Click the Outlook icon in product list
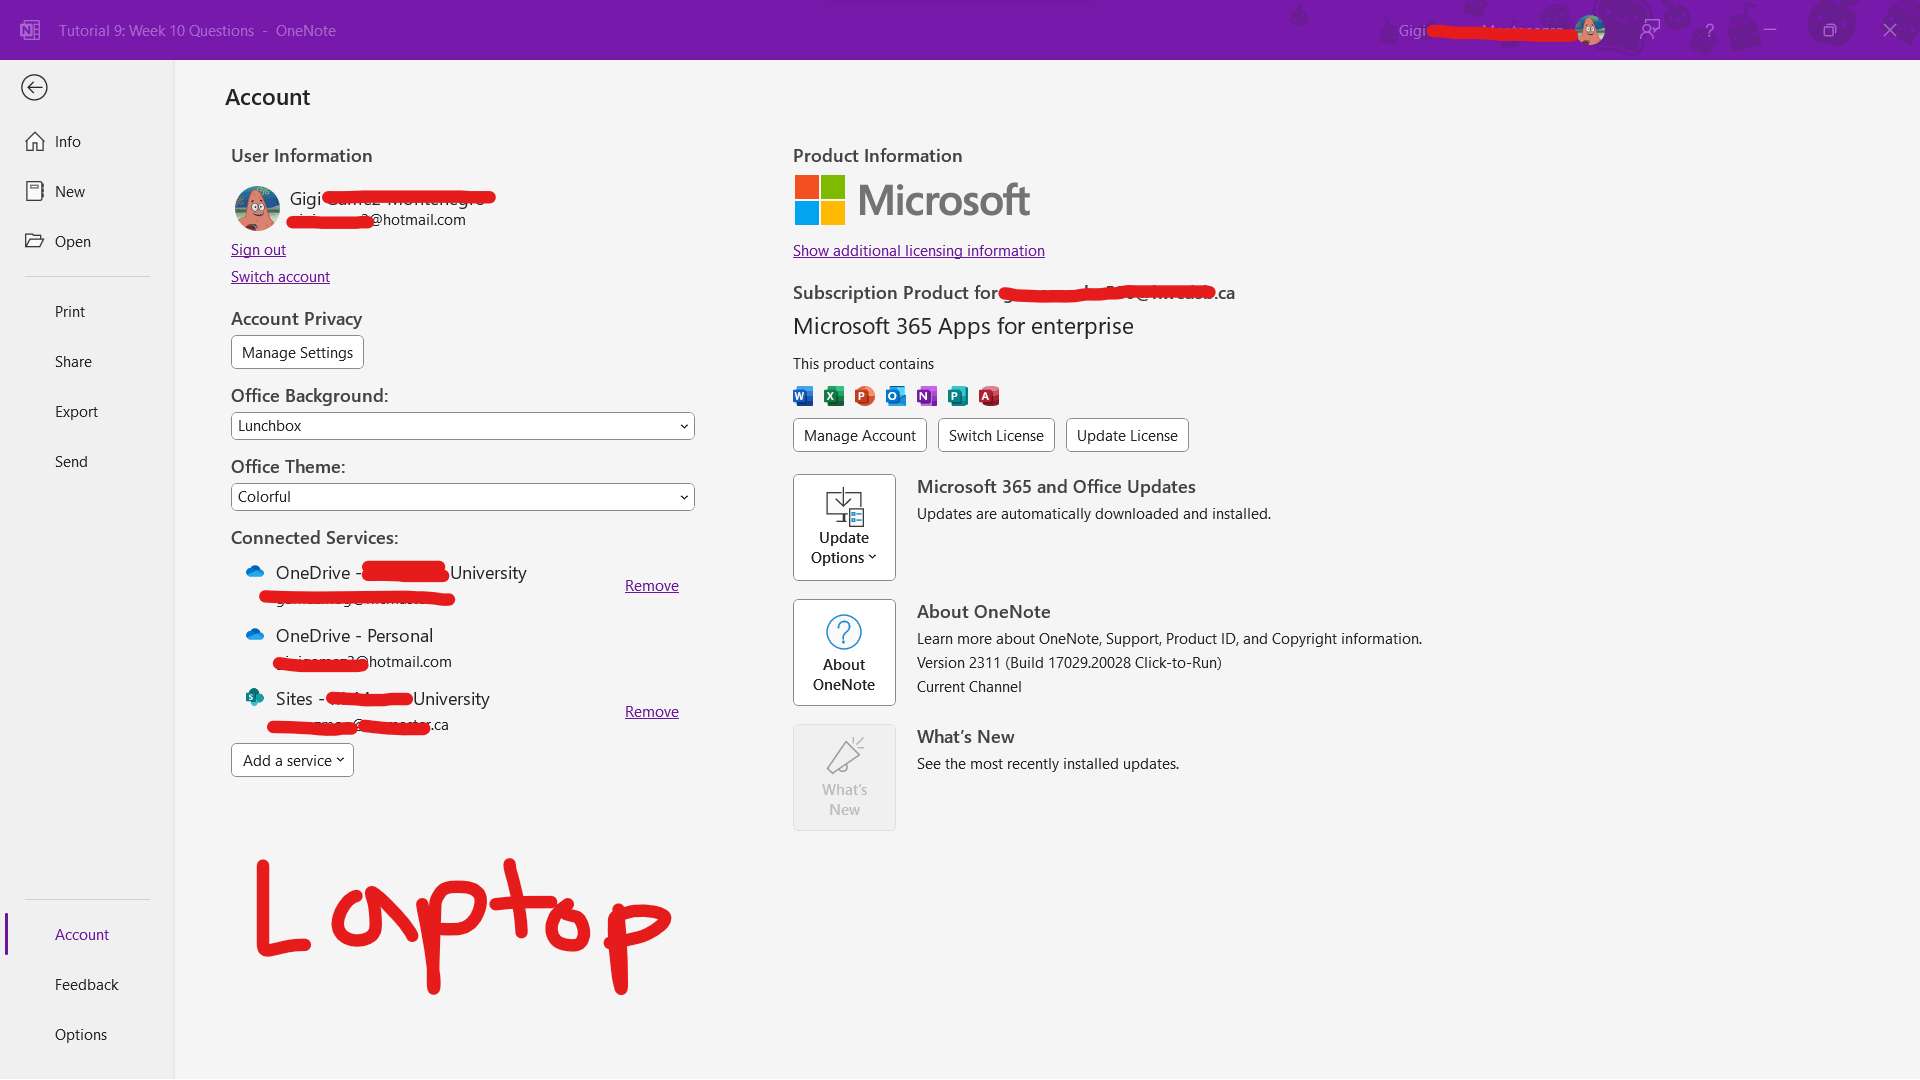Viewport: 1920px width, 1080px height. point(896,396)
